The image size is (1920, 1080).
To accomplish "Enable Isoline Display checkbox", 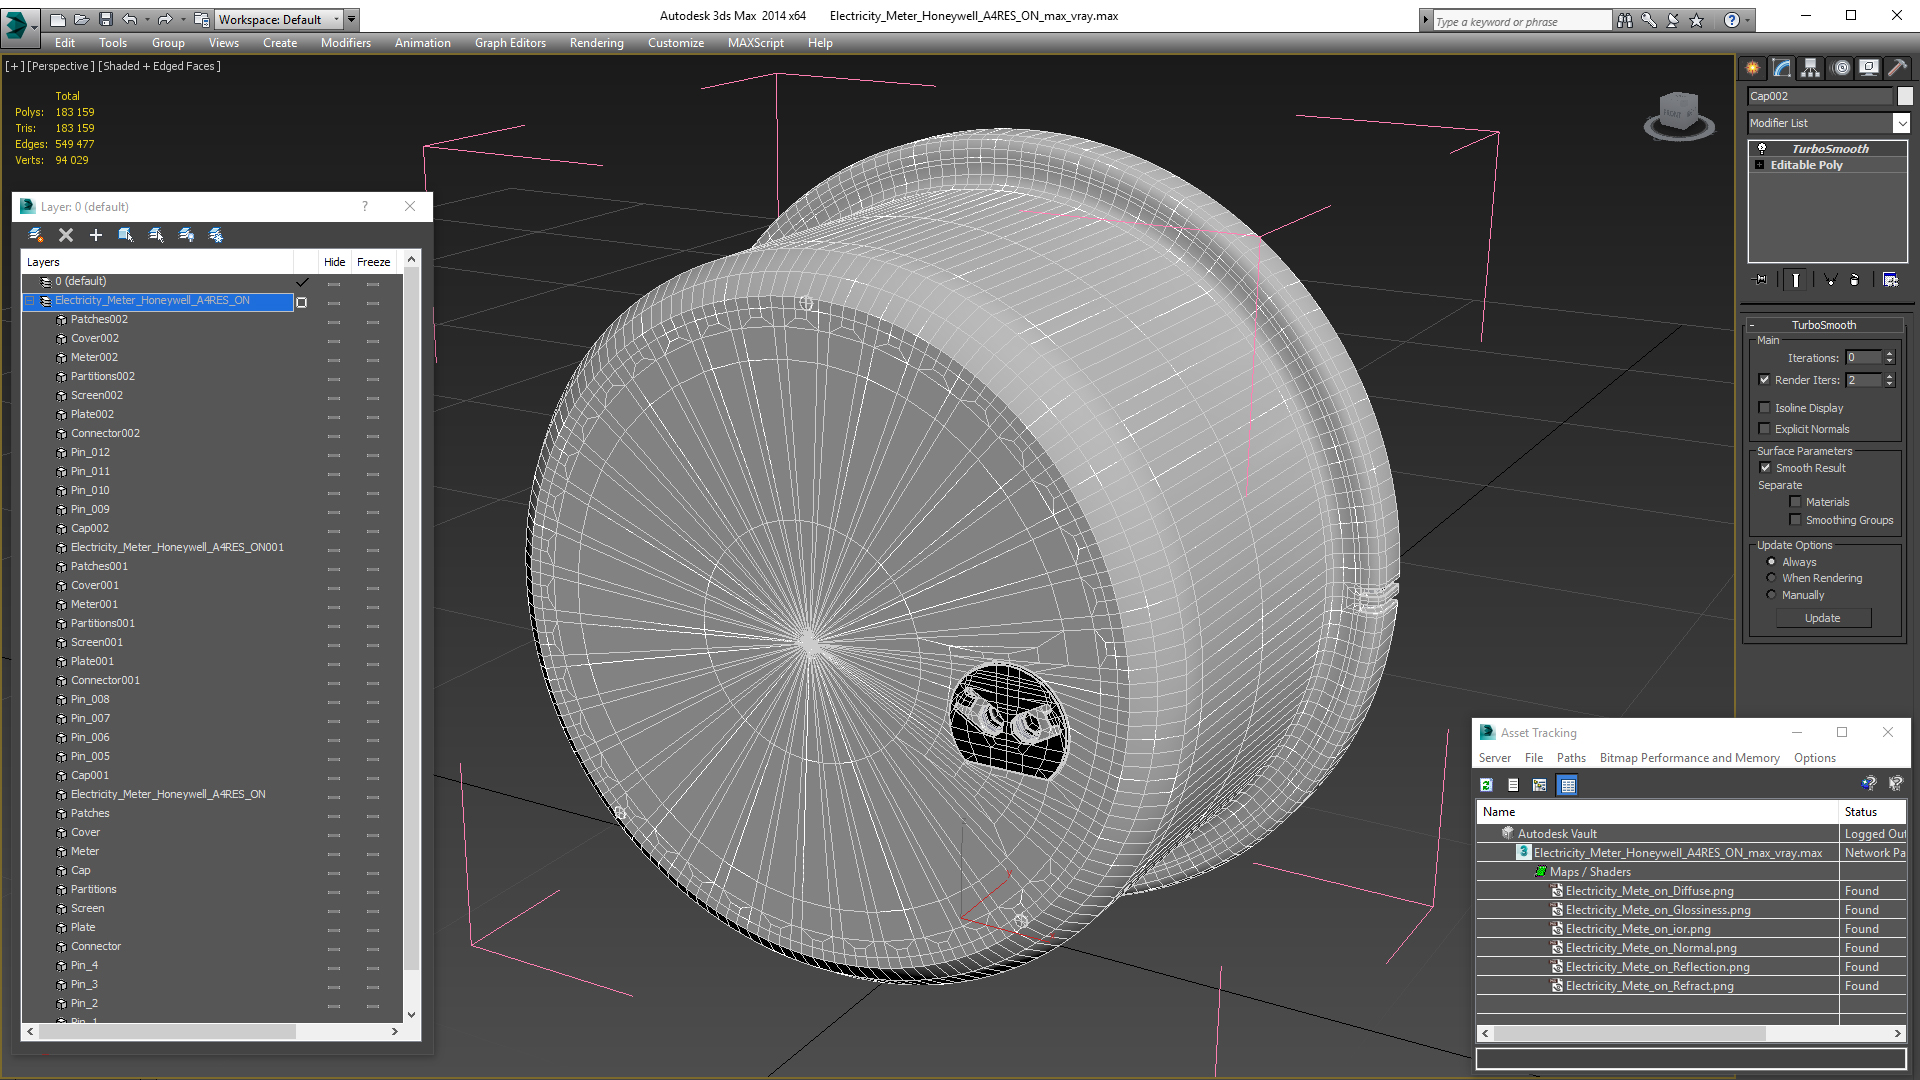I will (1765, 408).
